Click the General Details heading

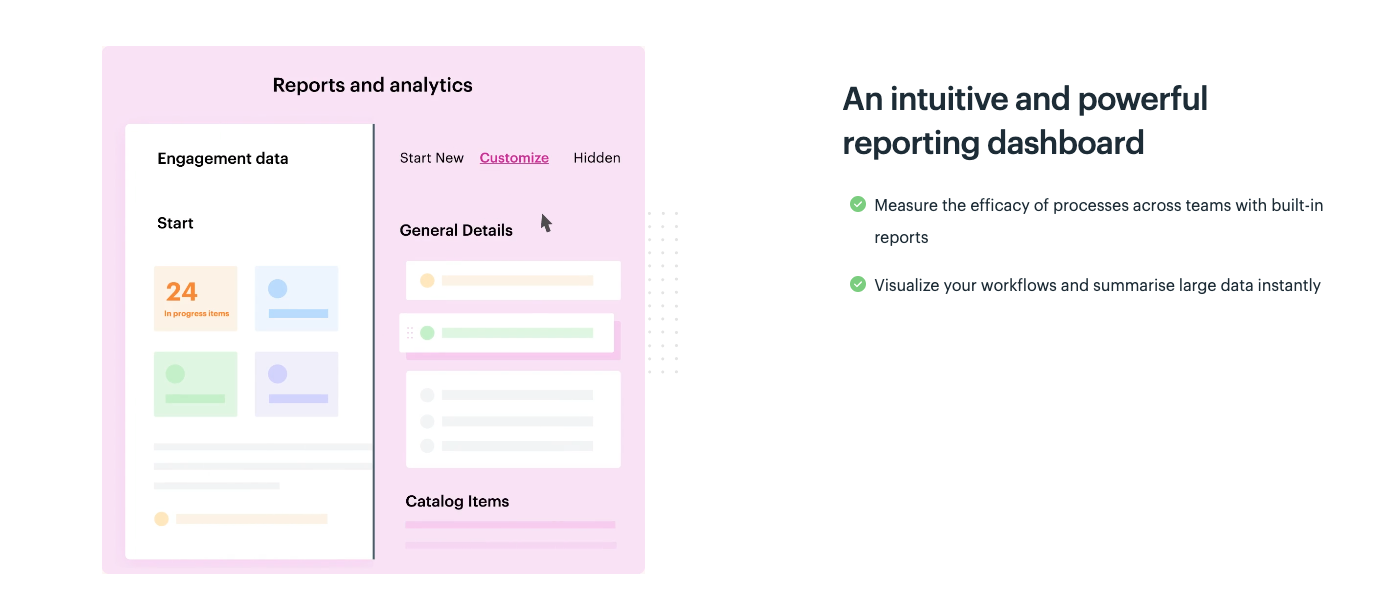pos(456,230)
